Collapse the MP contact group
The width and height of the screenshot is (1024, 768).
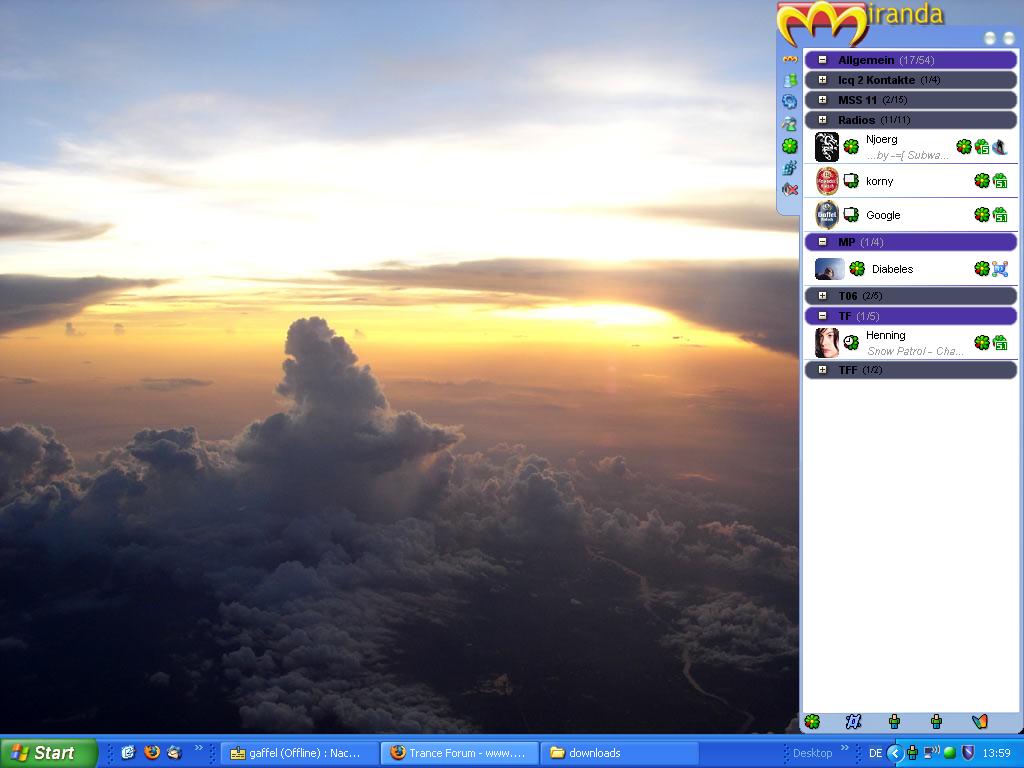(822, 242)
